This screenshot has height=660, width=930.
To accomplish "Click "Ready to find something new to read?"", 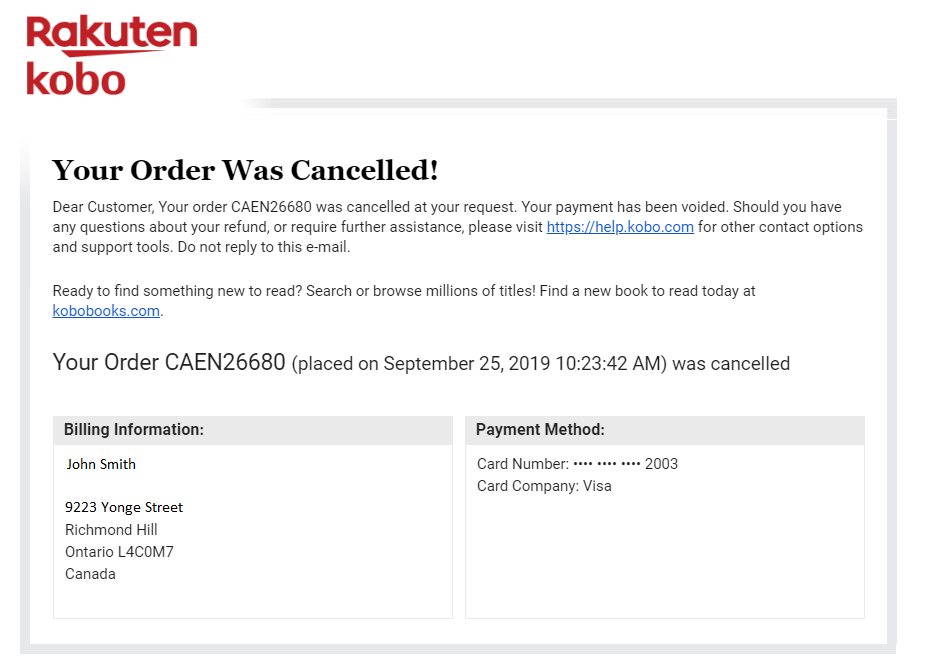I will [177, 291].
